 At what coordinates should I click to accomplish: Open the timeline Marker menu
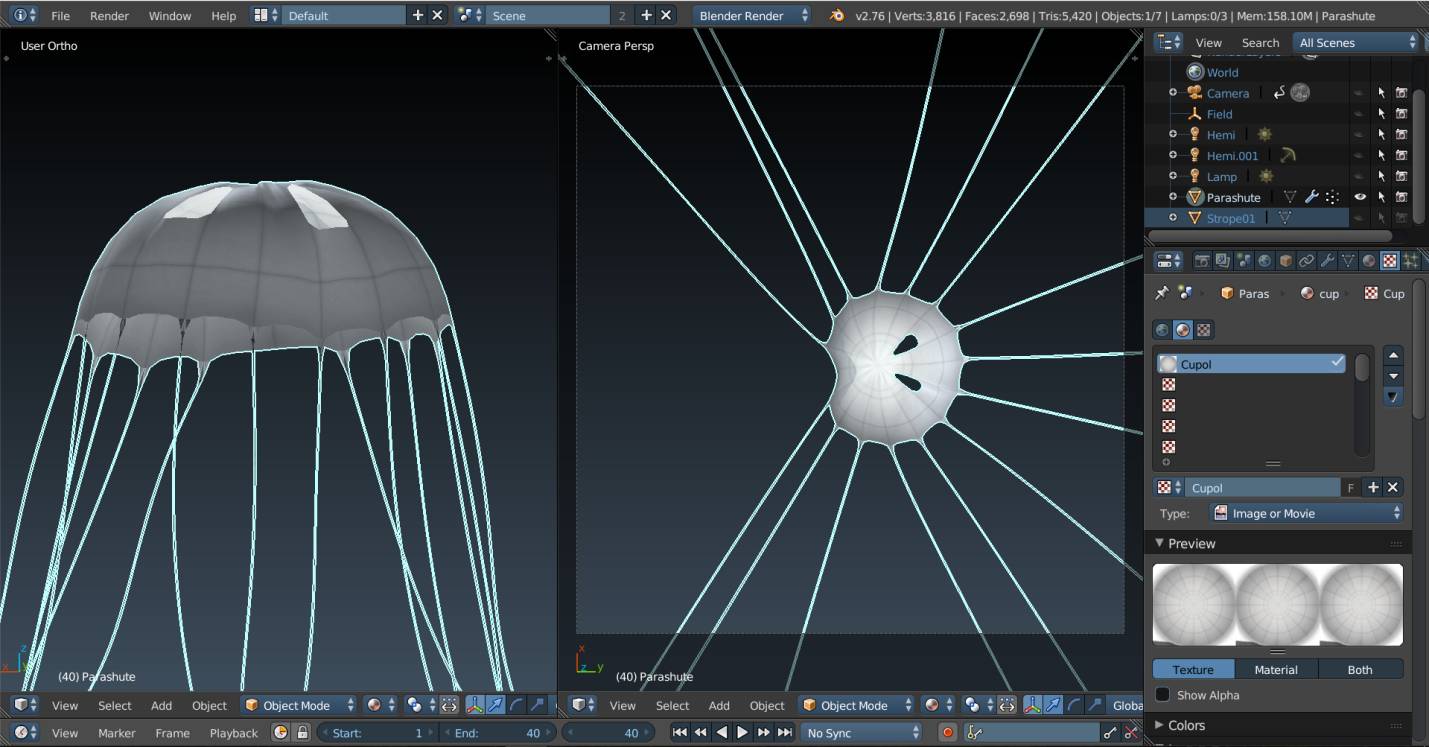coord(117,733)
